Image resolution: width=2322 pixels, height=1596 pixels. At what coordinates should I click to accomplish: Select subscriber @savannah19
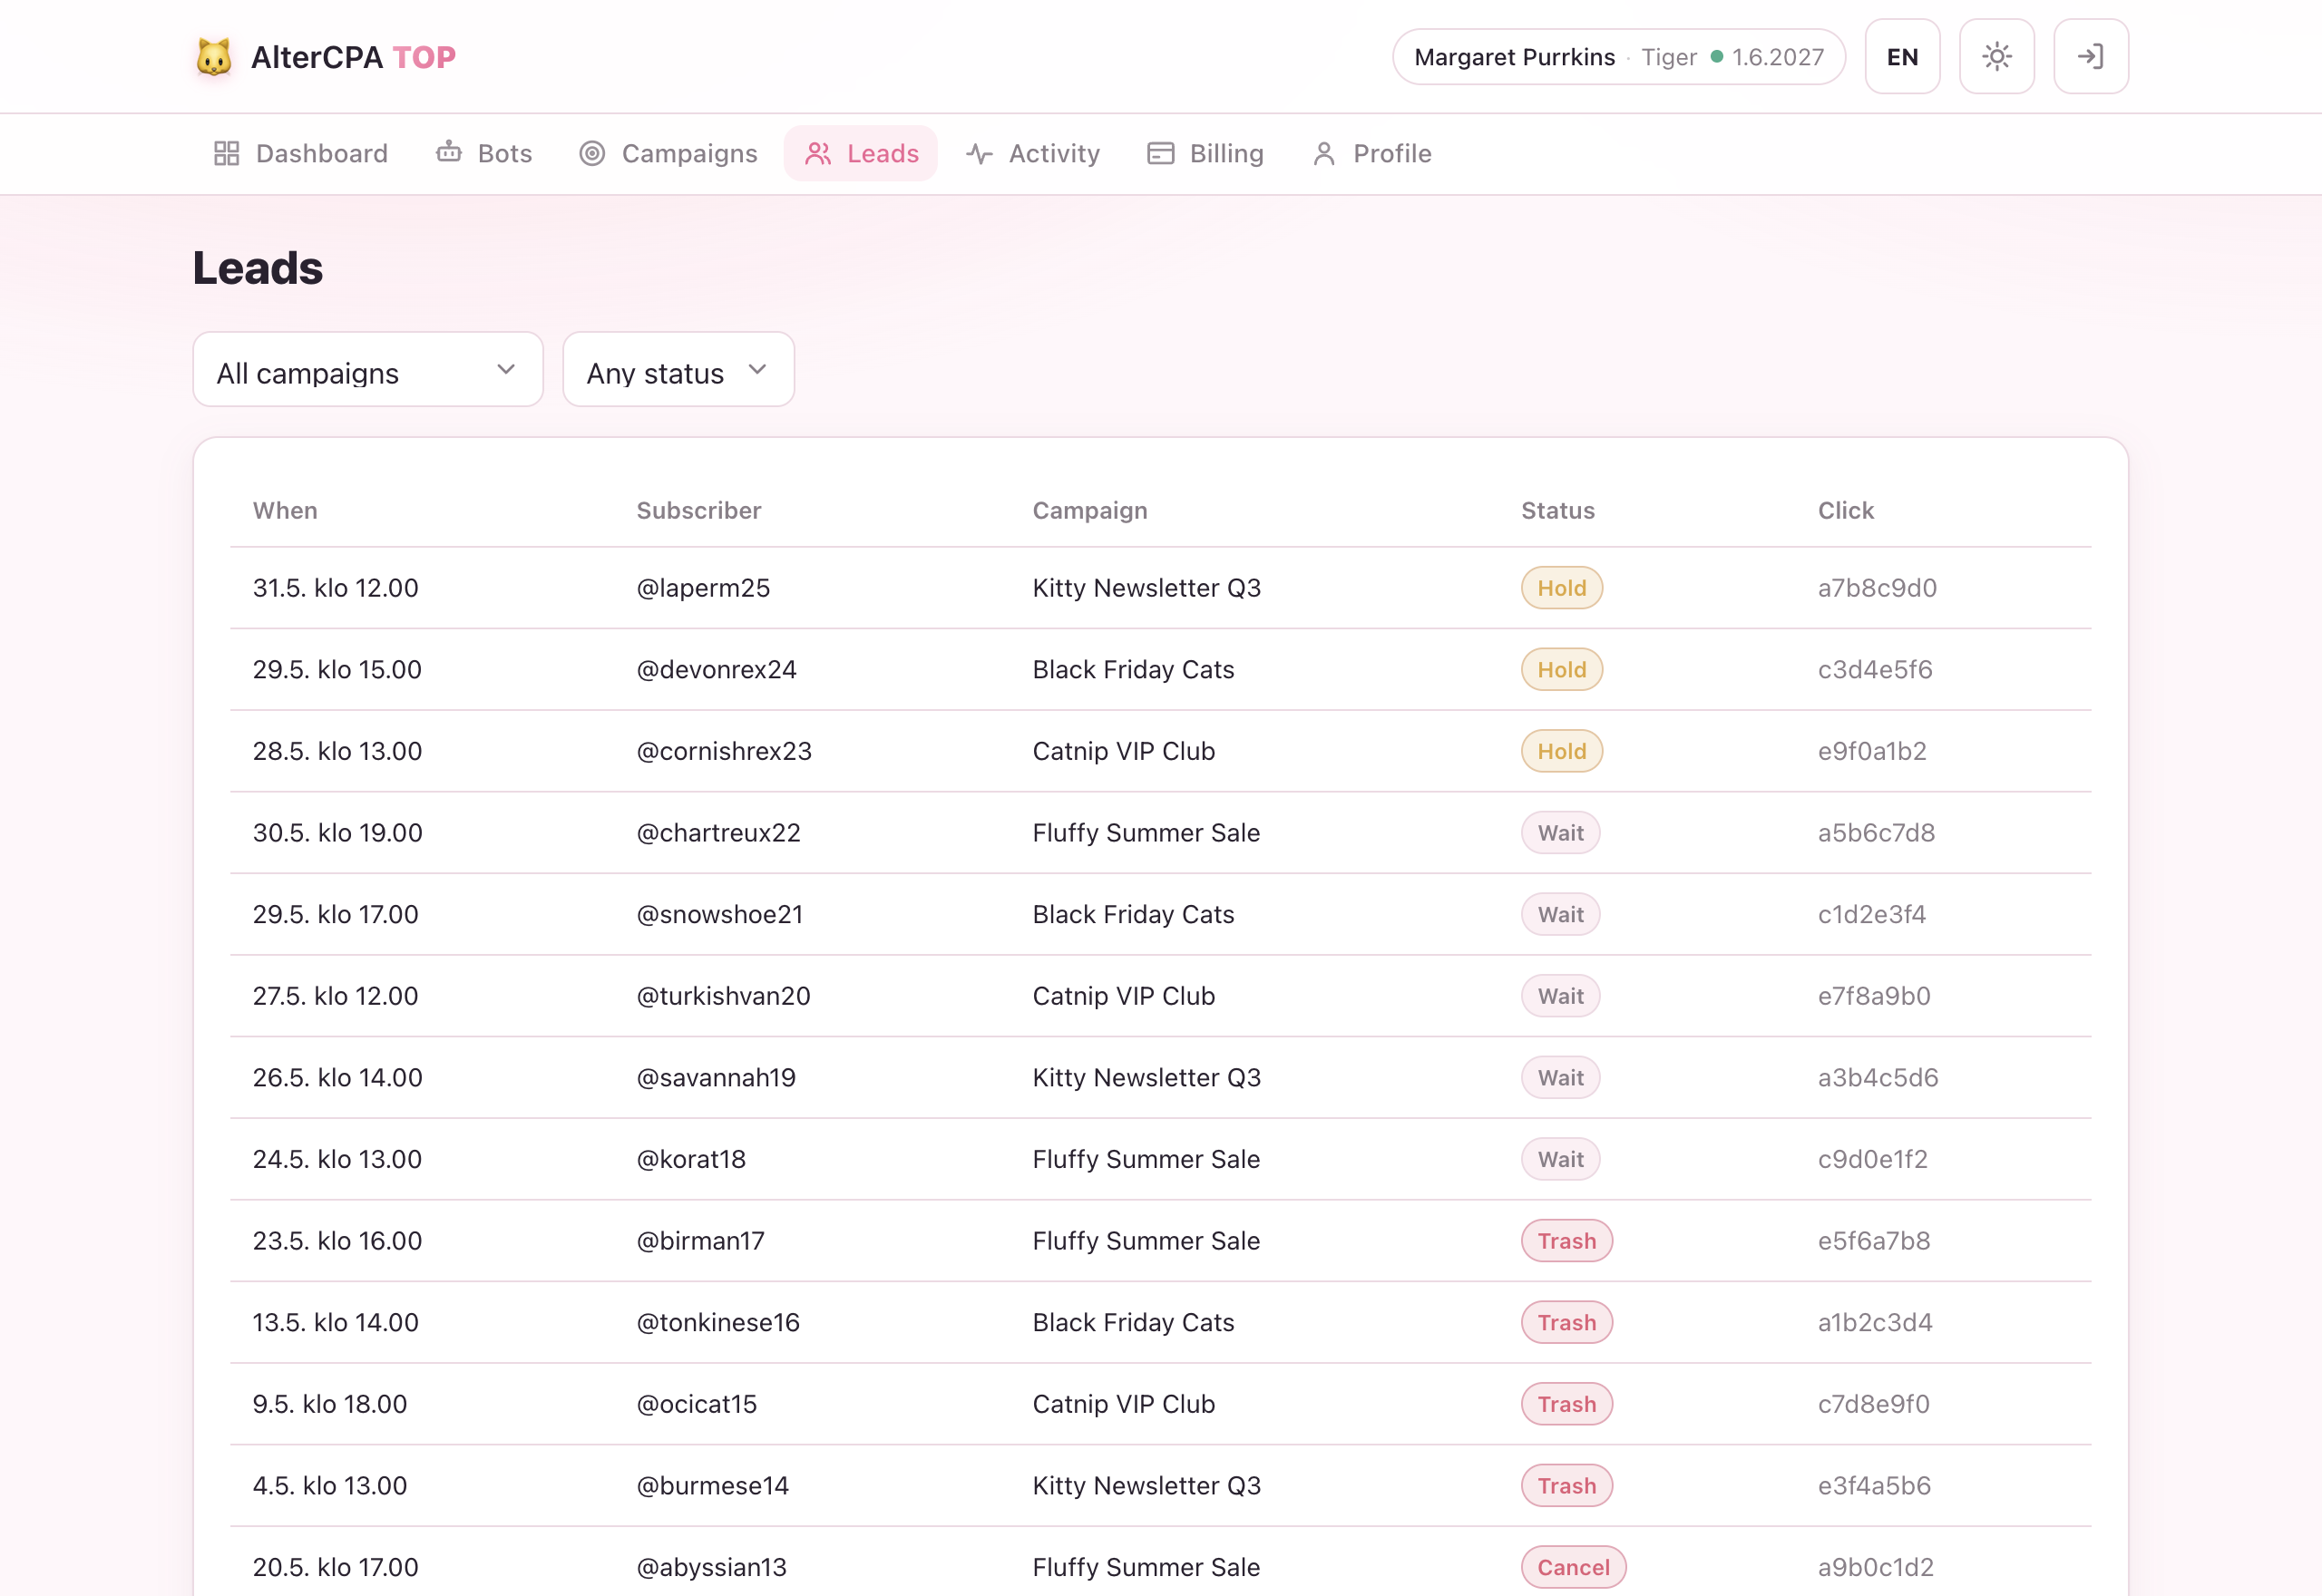coord(716,1078)
